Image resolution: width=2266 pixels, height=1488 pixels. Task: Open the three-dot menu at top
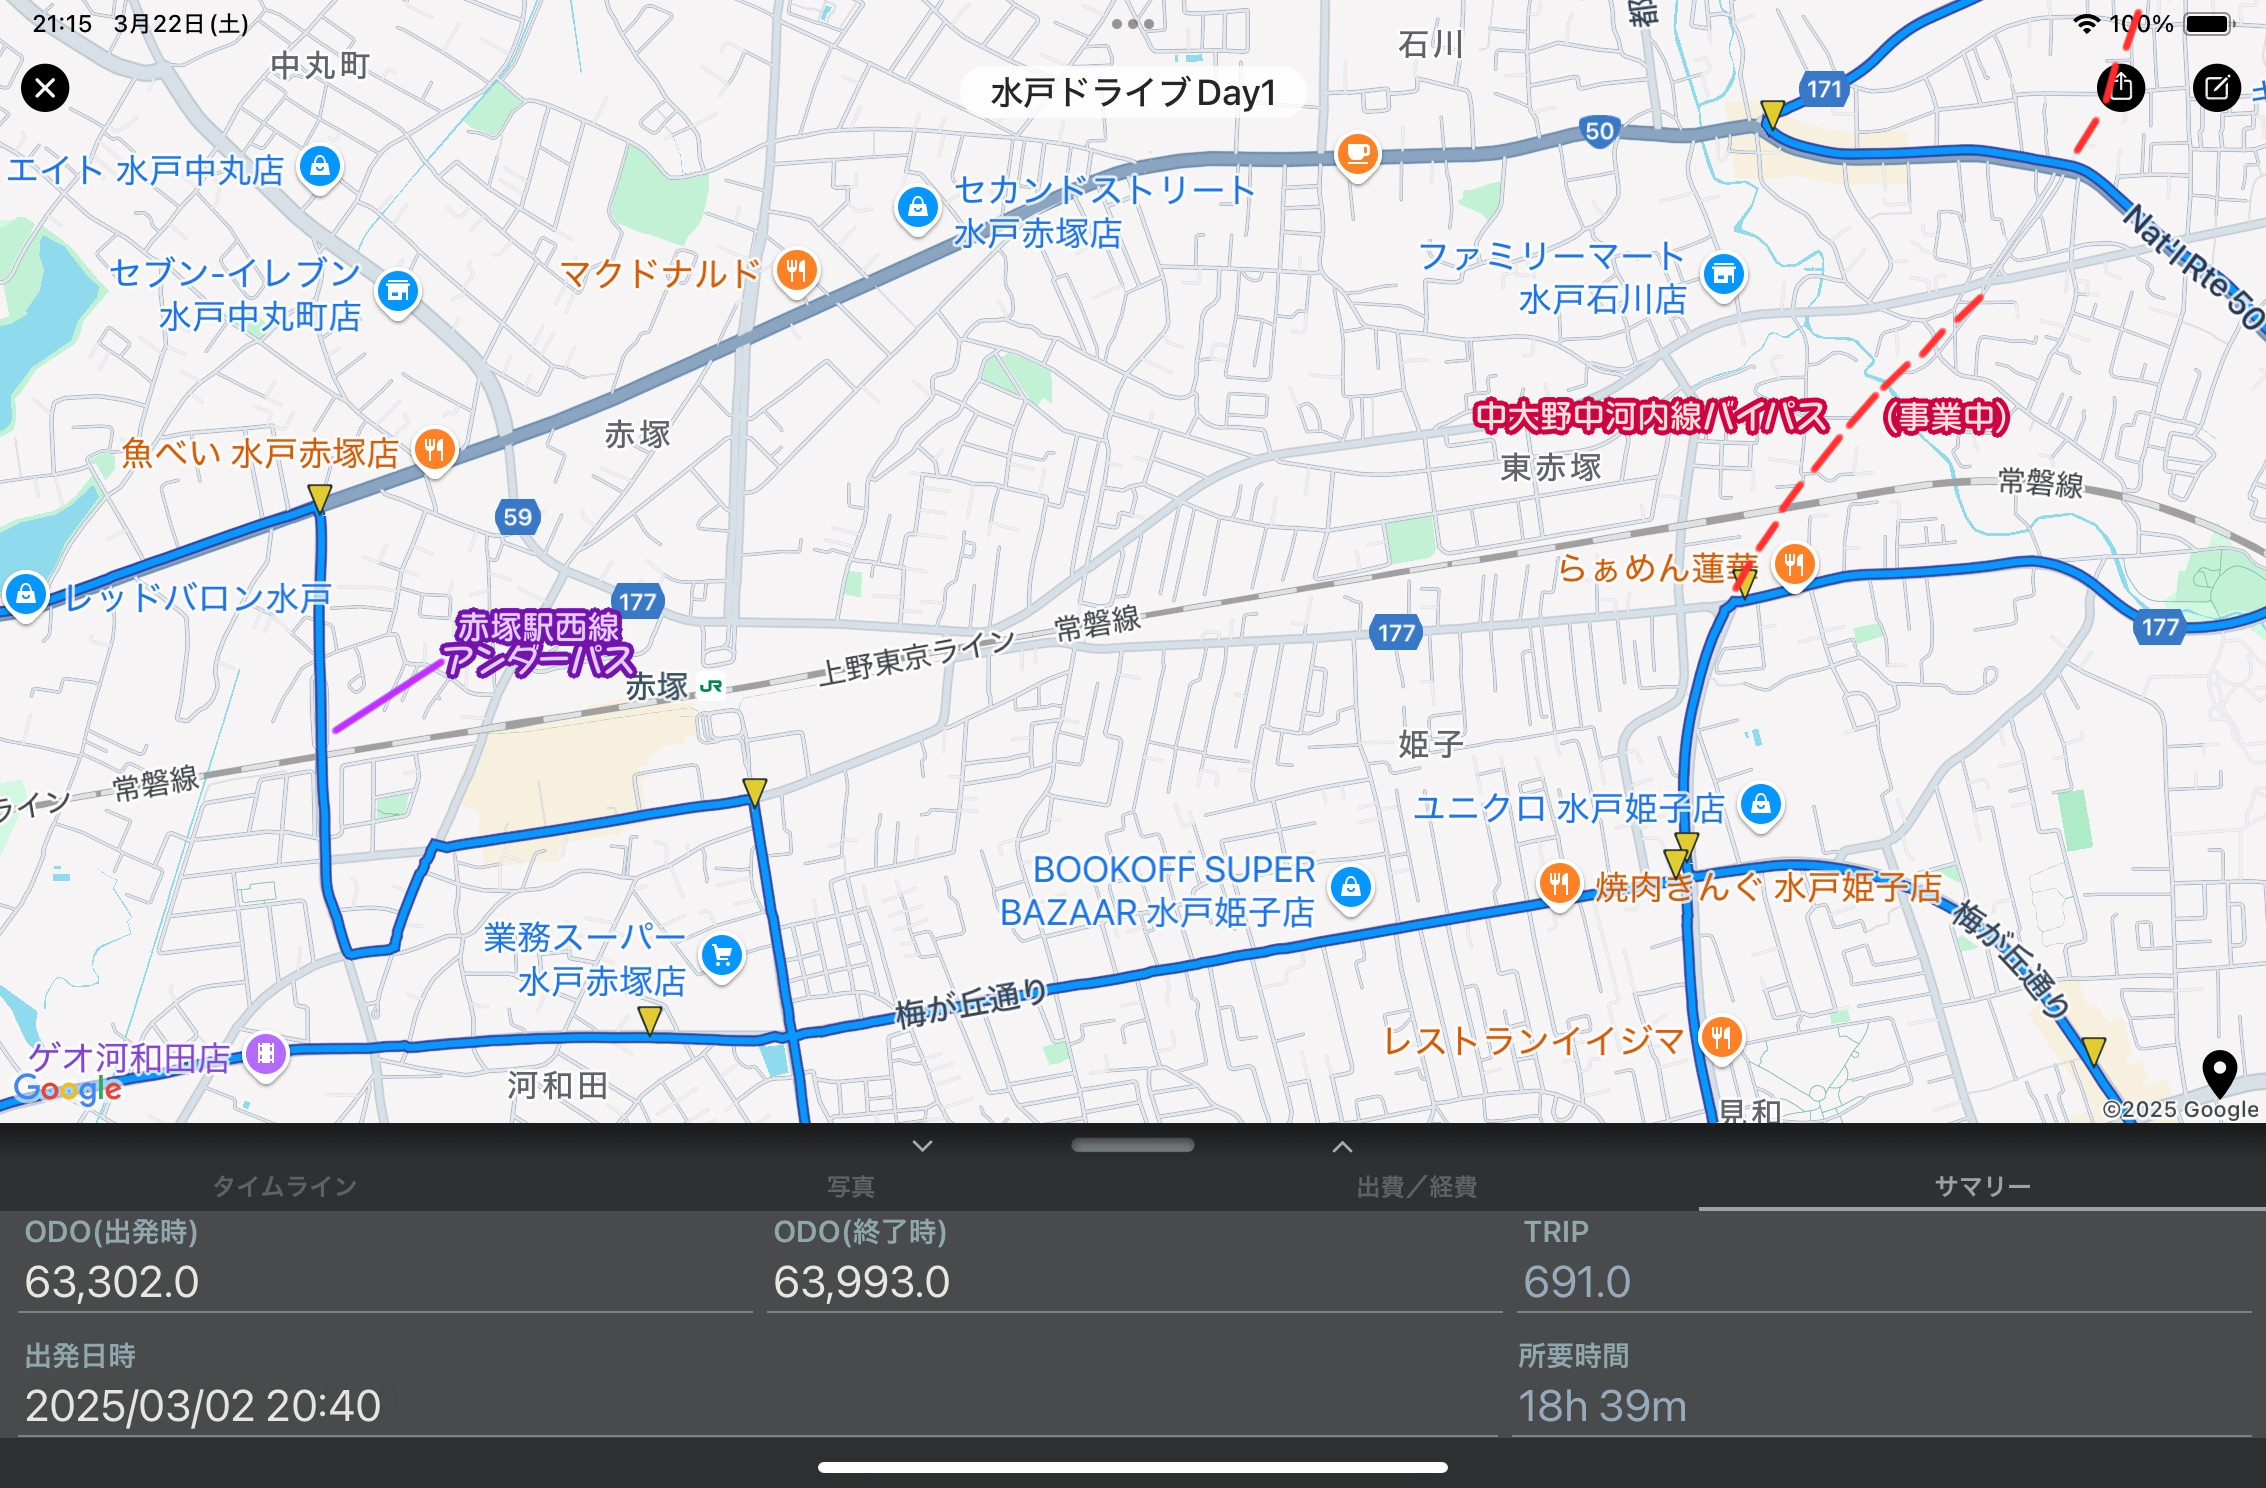point(1133,24)
